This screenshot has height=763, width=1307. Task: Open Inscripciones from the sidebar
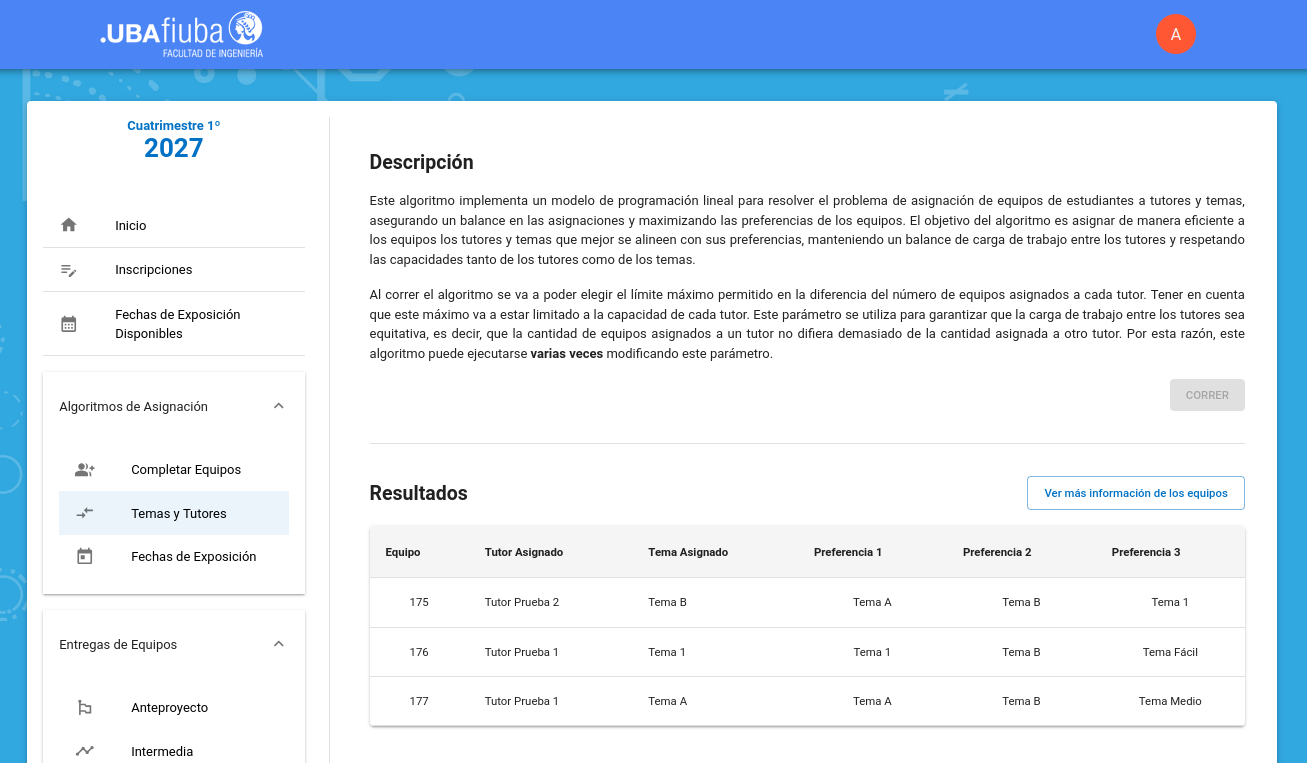153,270
